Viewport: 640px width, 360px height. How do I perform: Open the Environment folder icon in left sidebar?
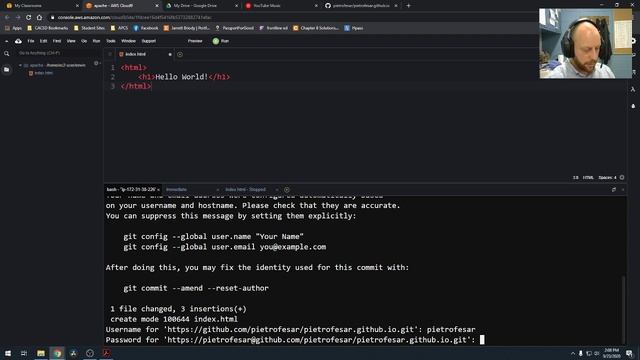(7, 70)
